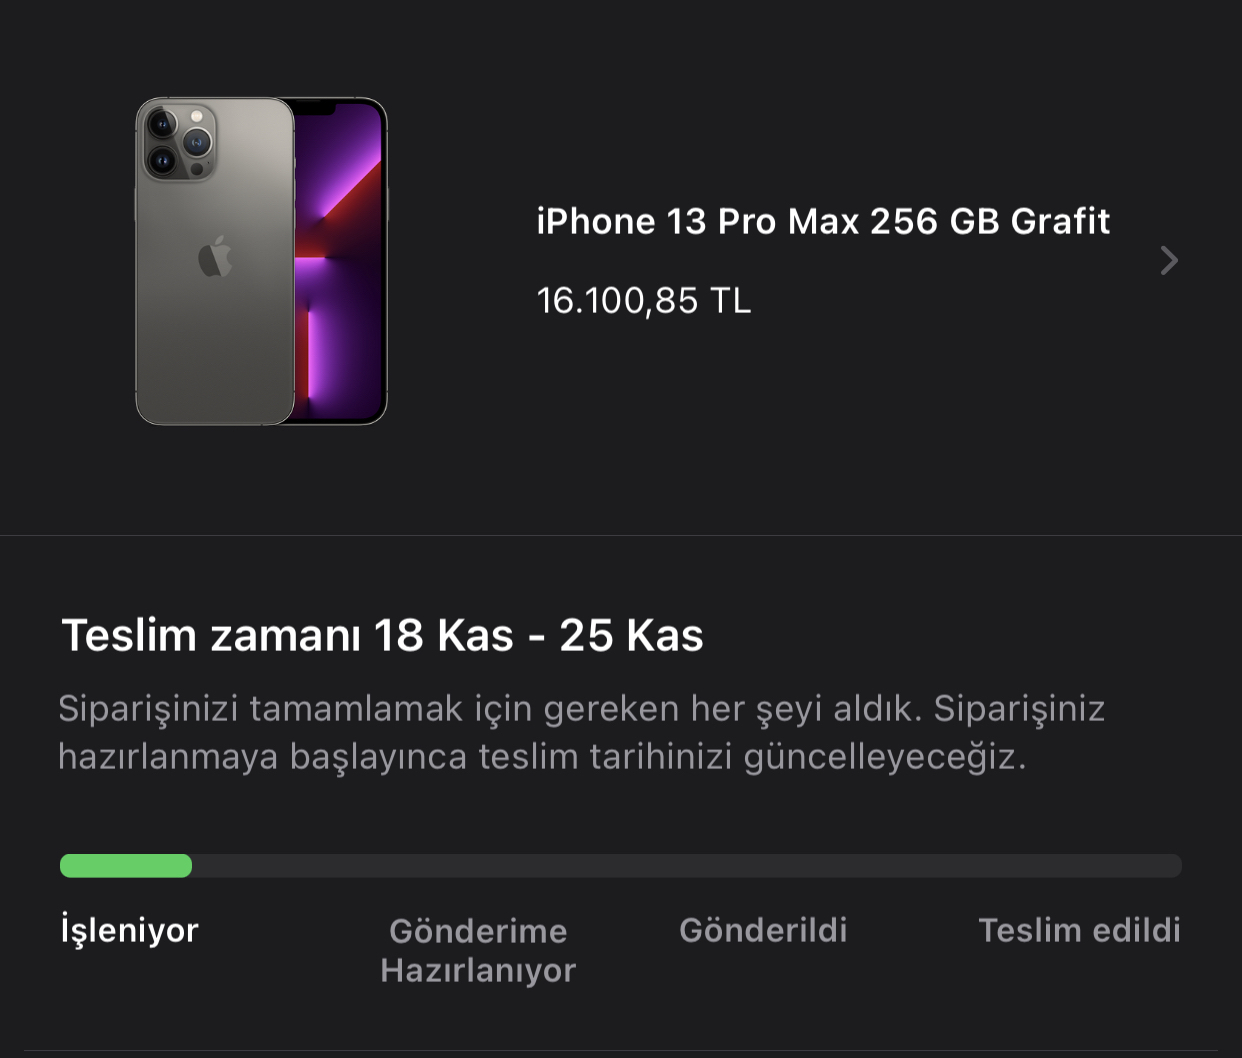This screenshot has height=1058, width=1242.
Task: Tap the purple phone screen in the image
Action: click(x=337, y=262)
